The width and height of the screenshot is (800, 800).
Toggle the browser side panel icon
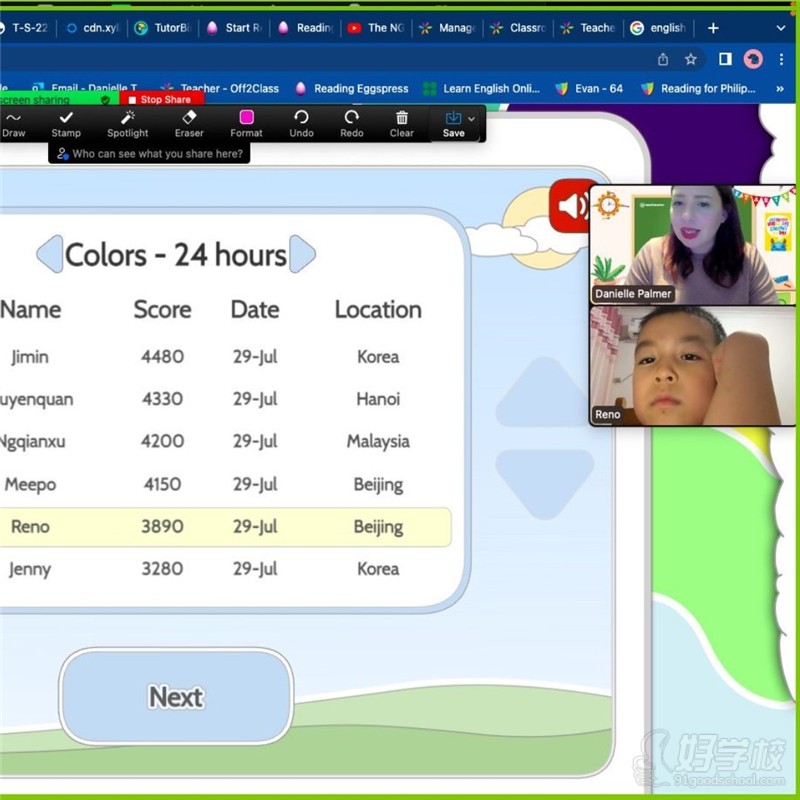click(x=725, y=59)
